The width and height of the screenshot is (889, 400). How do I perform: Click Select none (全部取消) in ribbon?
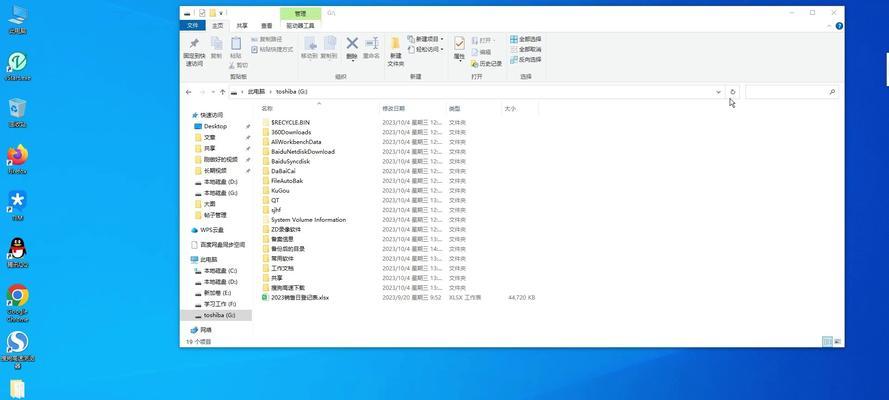[x=526, y=49]
